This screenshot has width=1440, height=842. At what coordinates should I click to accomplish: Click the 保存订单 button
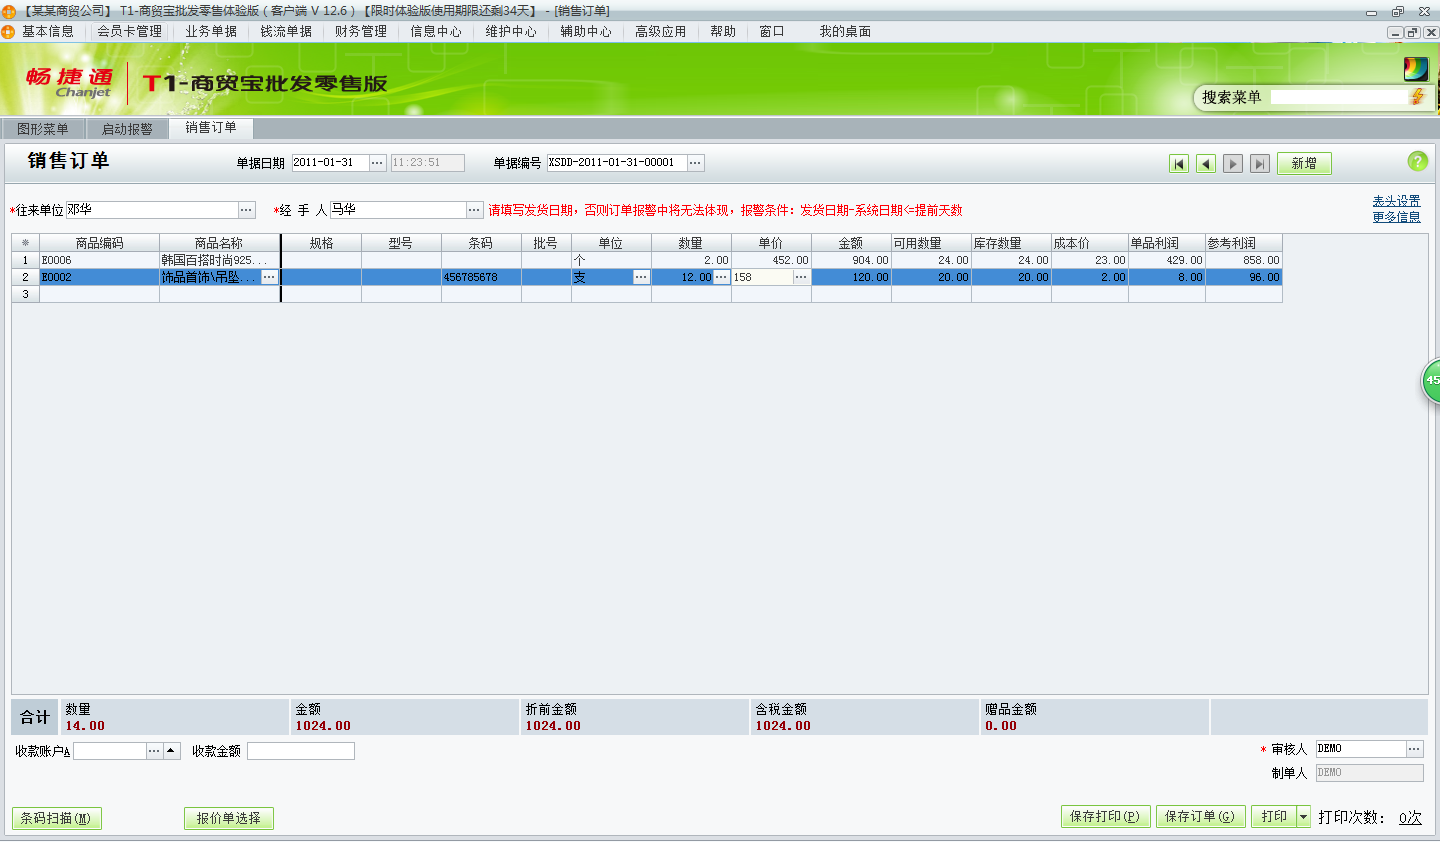point(1200,817)
